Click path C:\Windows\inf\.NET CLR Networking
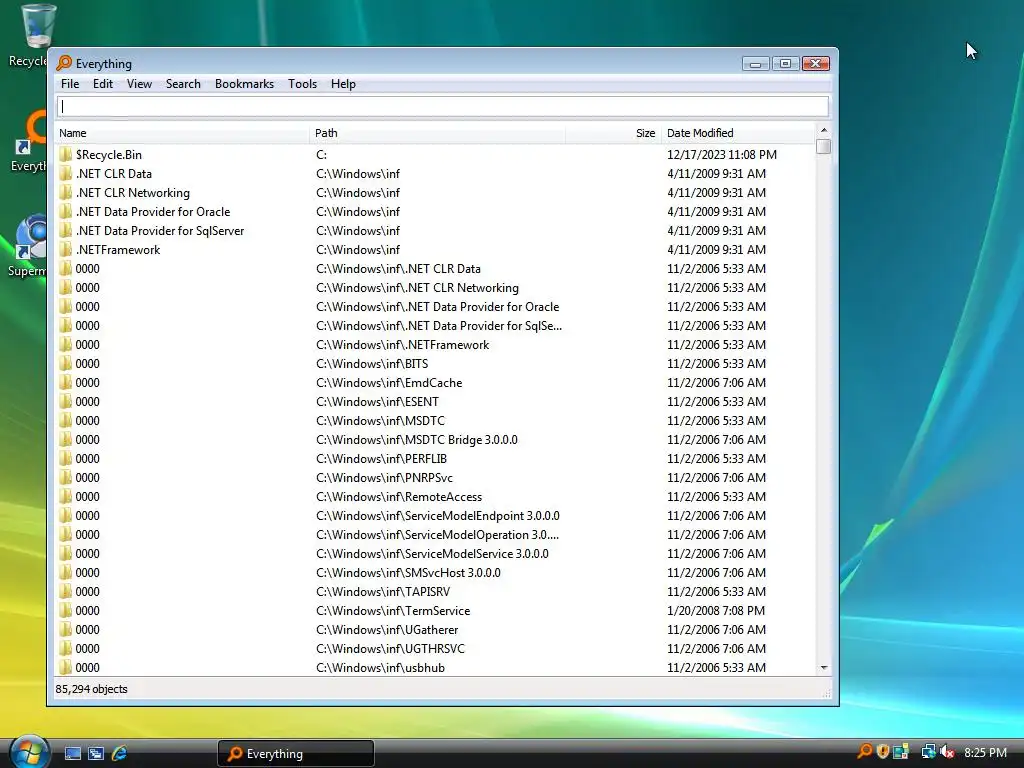1024x768 pixels. pyautogui.click(x=417, y=288)
